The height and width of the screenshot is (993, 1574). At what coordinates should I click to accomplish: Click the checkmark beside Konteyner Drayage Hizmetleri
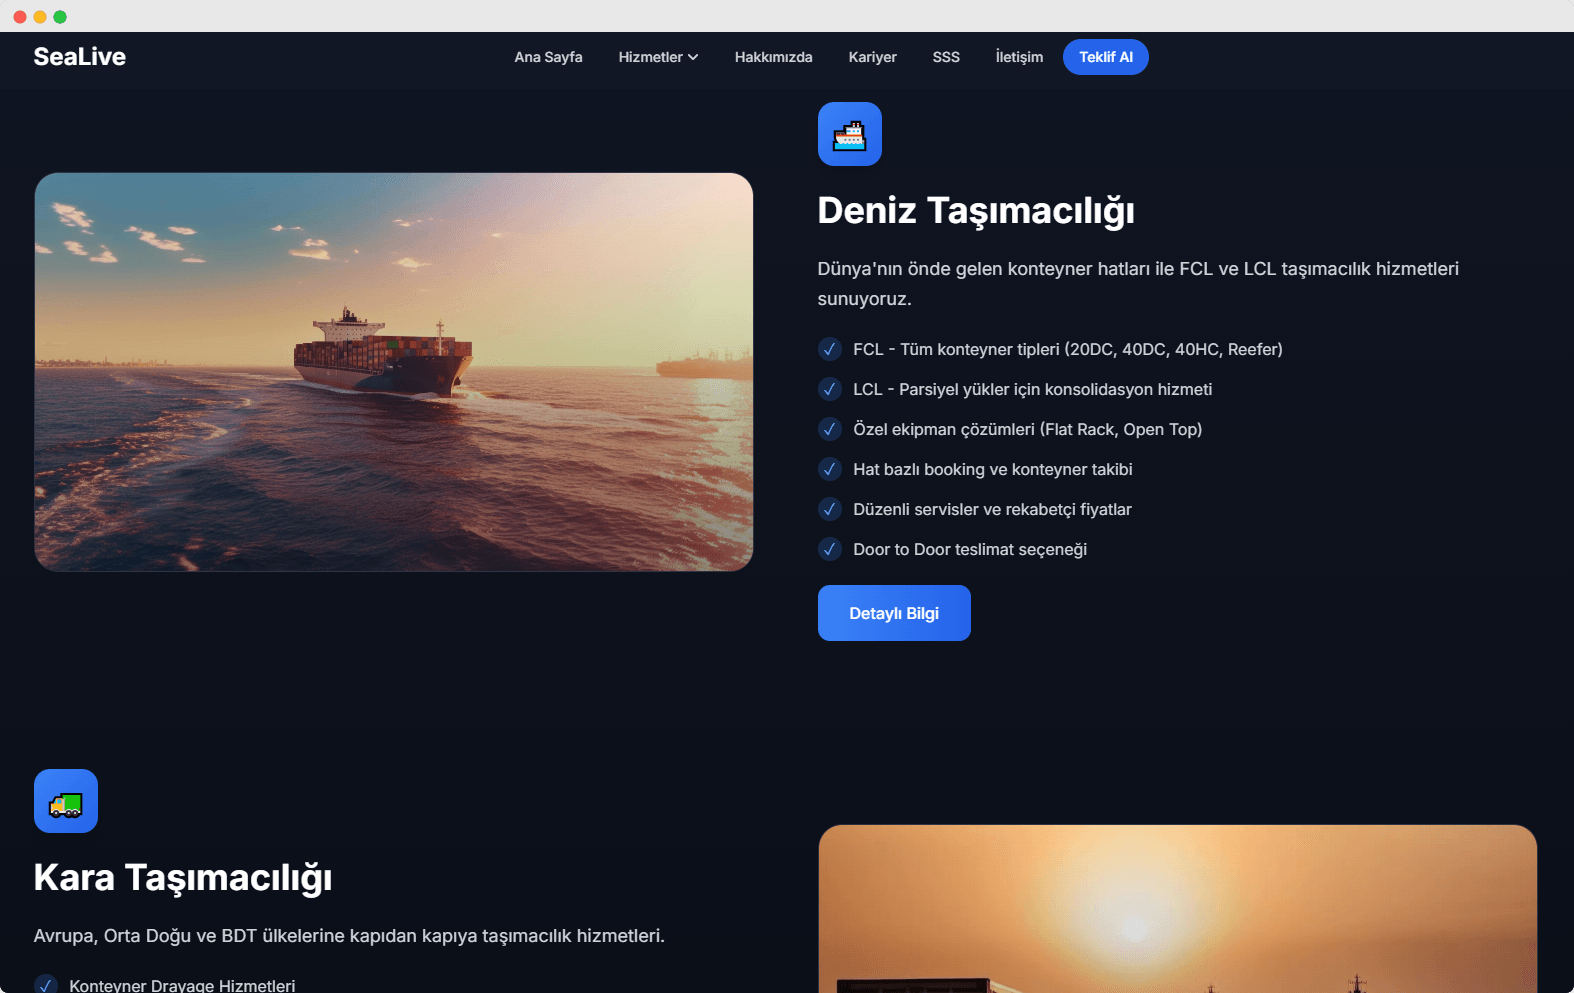point(46,985)
